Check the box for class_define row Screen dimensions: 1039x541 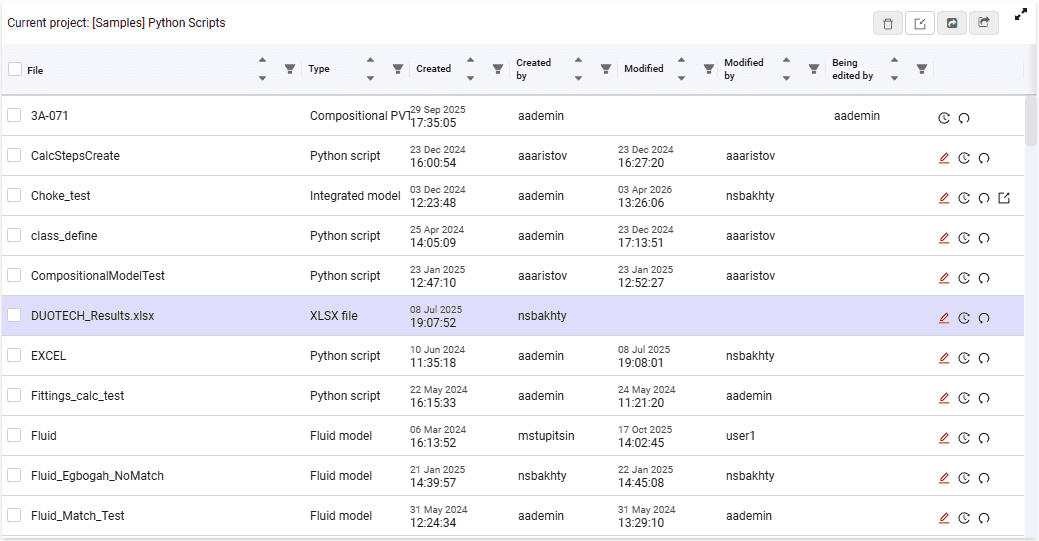14,235
